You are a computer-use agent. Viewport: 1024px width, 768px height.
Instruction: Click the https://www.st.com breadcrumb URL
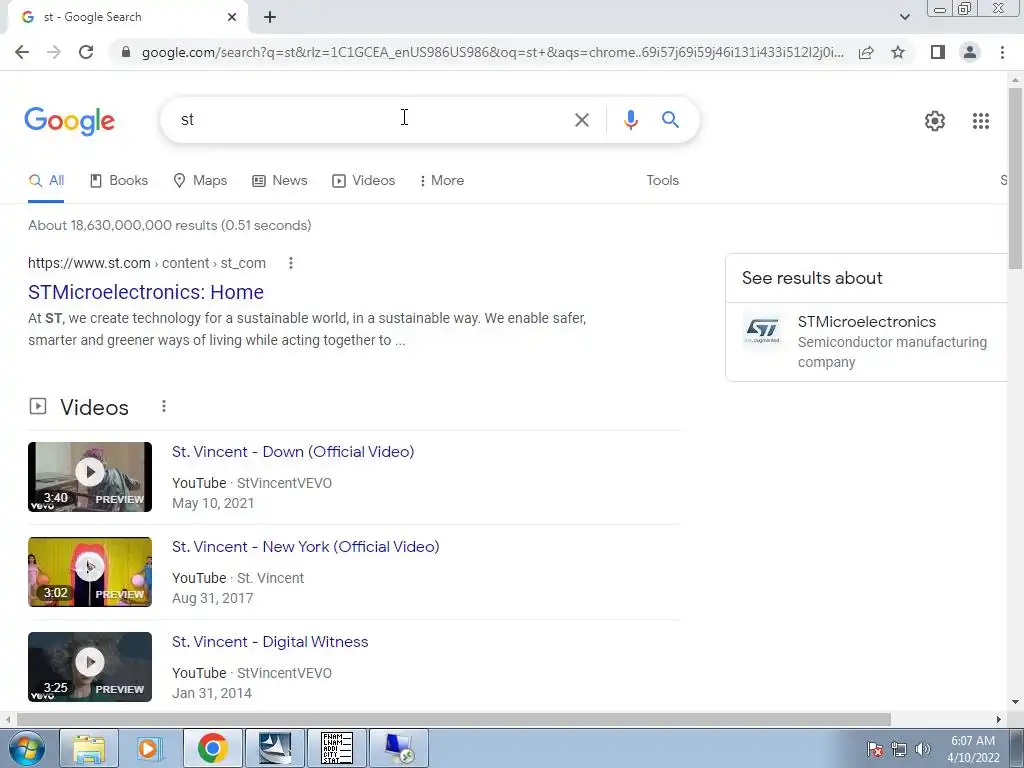pyautogui.click(x=89, y=263)
